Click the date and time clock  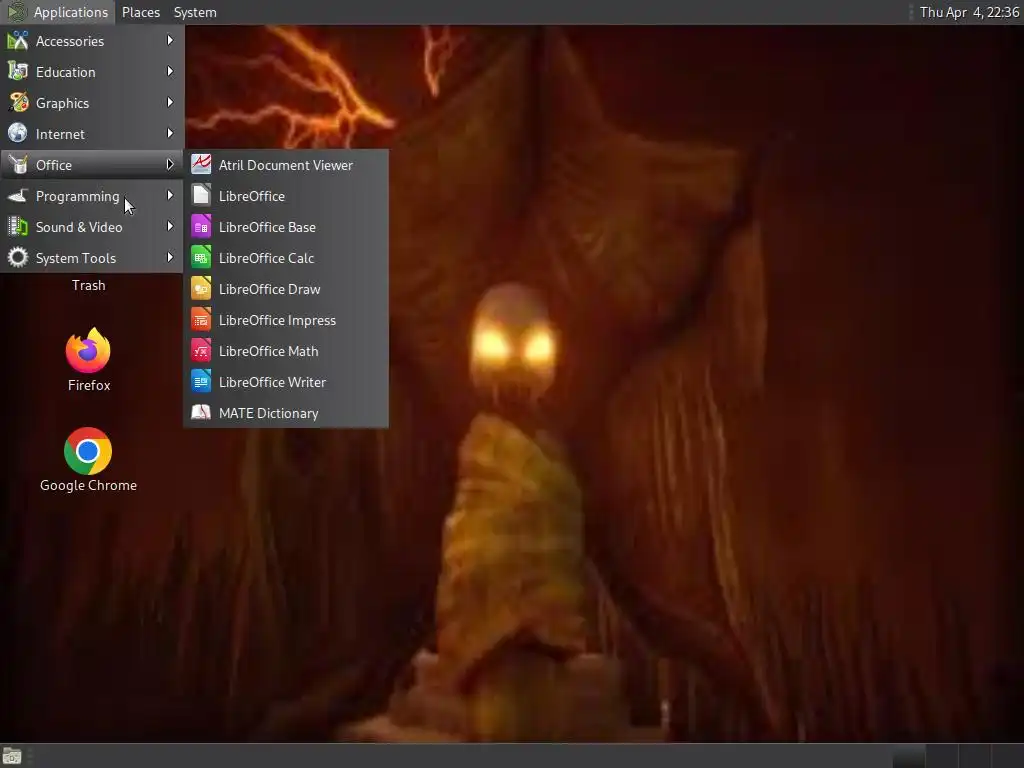click(x=968, y=12)
